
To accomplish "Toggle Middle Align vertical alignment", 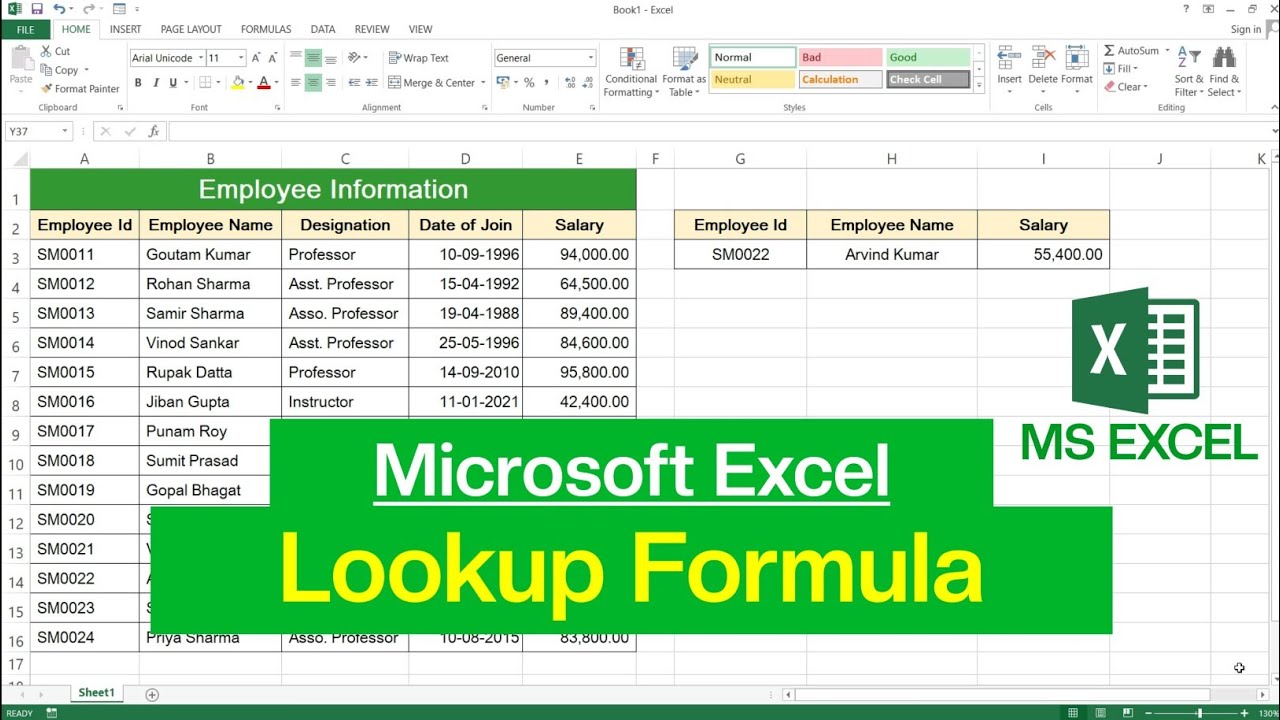I will coord(313,58).
